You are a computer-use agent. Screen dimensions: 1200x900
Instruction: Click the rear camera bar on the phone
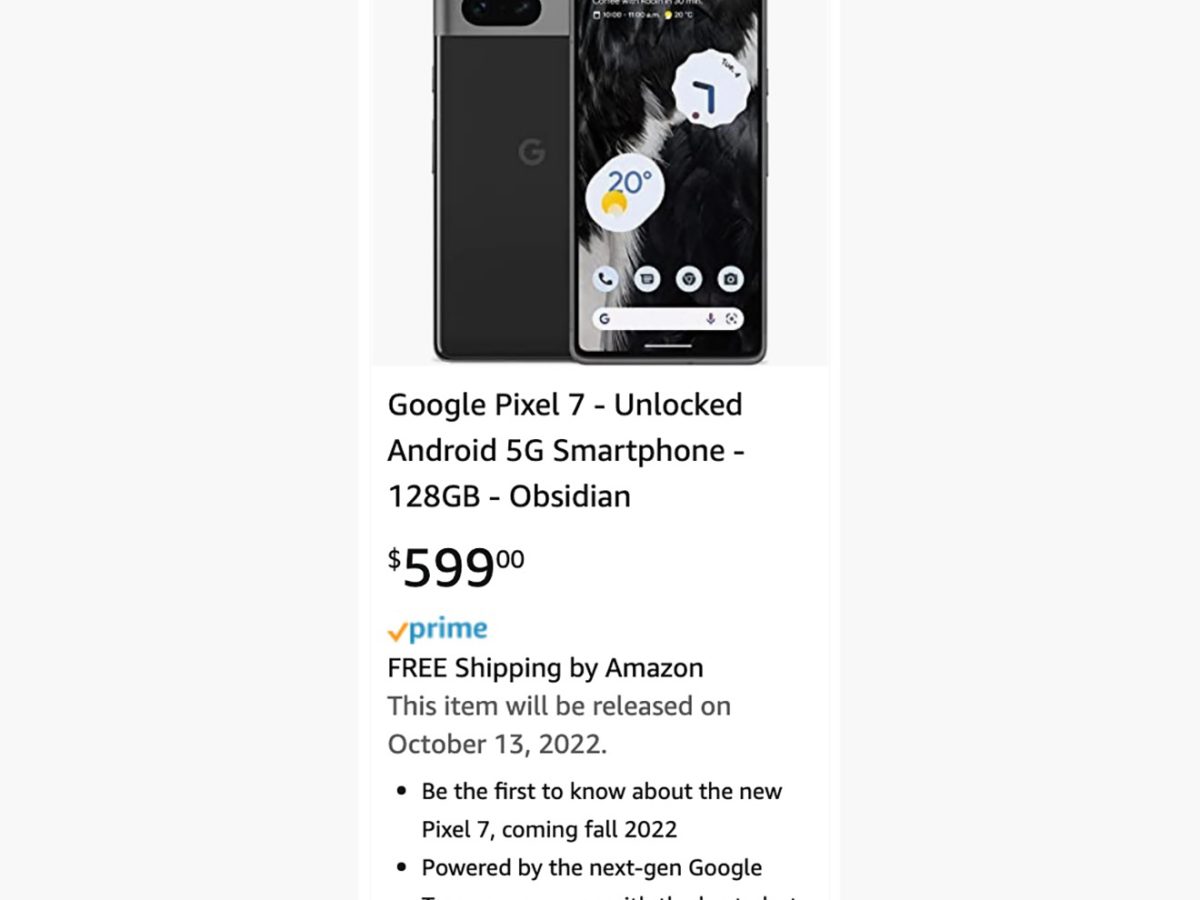pos(500,12)
